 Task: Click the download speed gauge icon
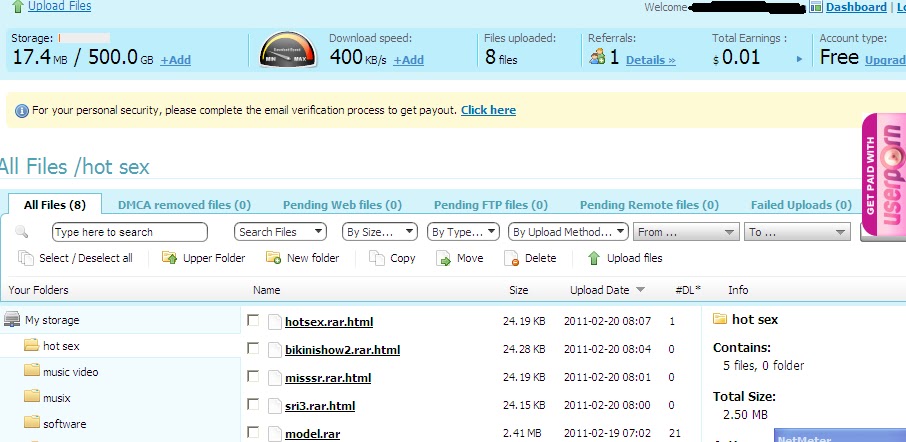point(288,49)
